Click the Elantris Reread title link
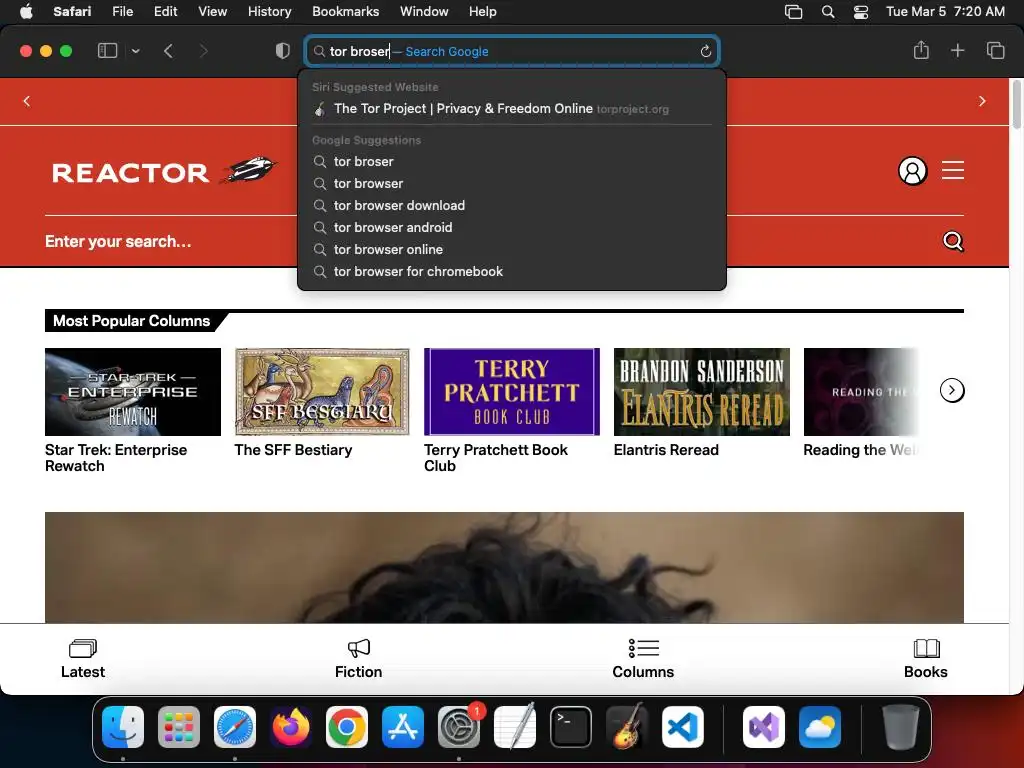This screenshot has height=768, width=1024. [666, 450]
